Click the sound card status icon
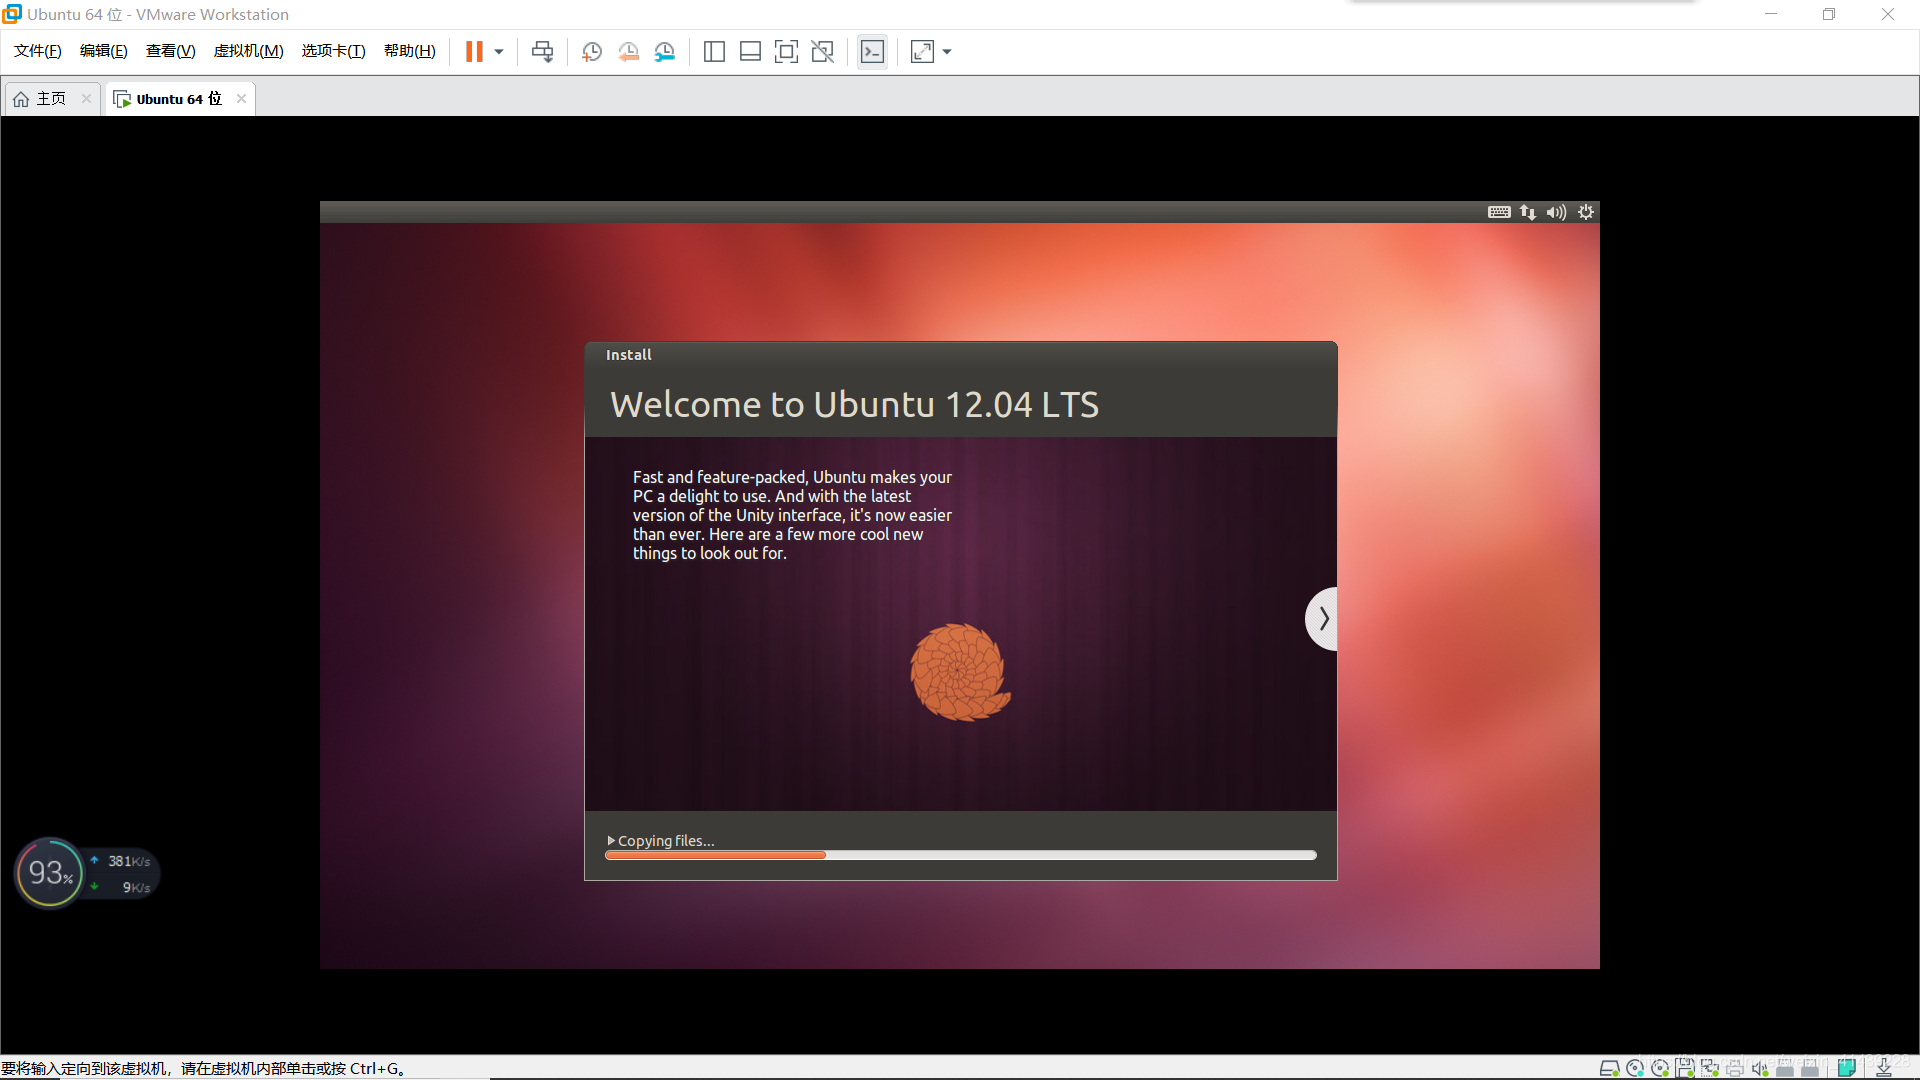1920x1080 pixels. tap(1760, 1068)
